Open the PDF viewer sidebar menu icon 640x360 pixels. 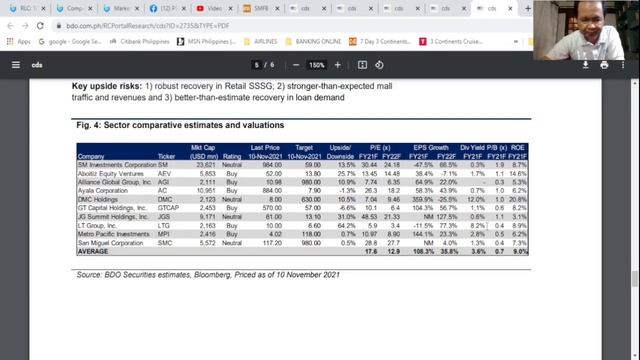point(16,65)
